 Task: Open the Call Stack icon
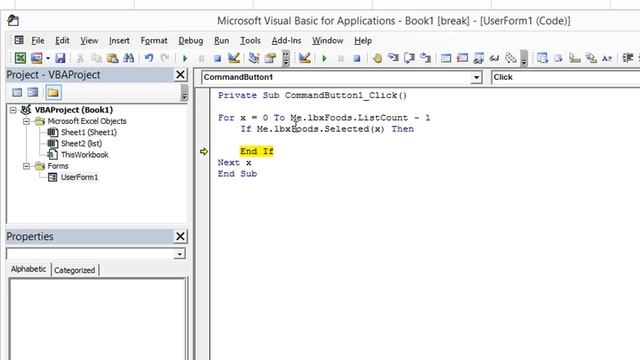pos(510,58)
